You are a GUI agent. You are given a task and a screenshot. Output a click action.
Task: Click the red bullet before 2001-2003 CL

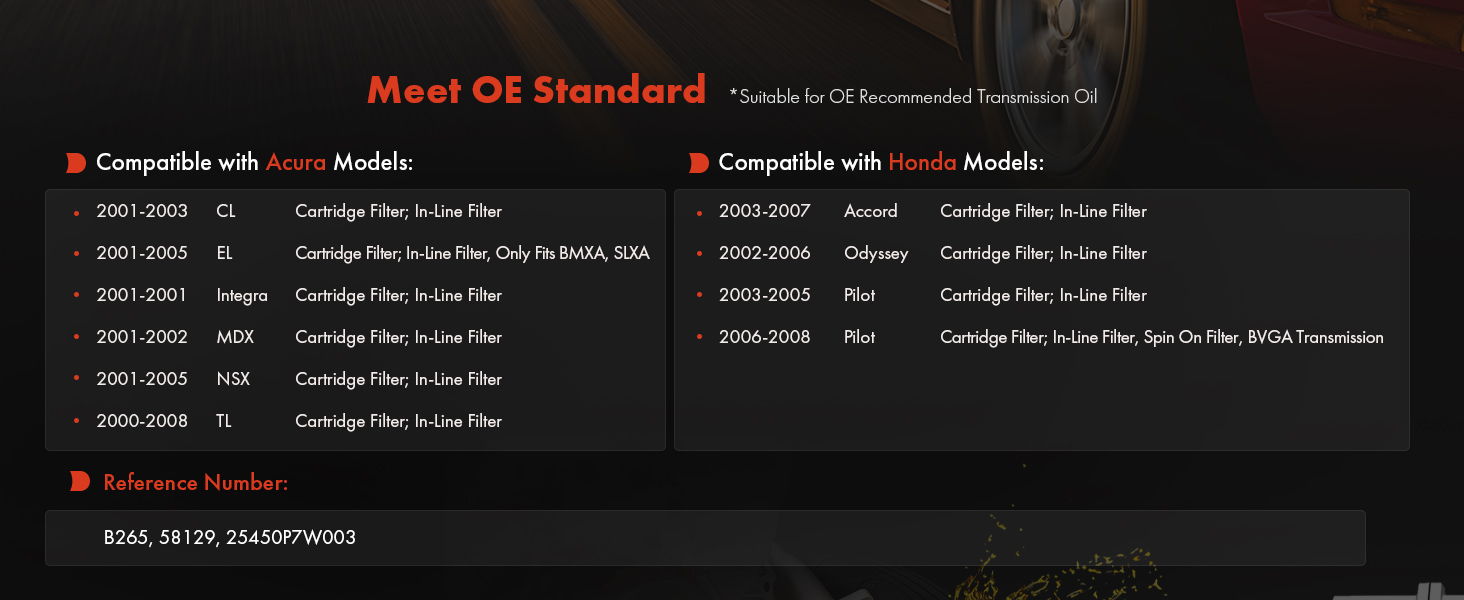(77, 213)
